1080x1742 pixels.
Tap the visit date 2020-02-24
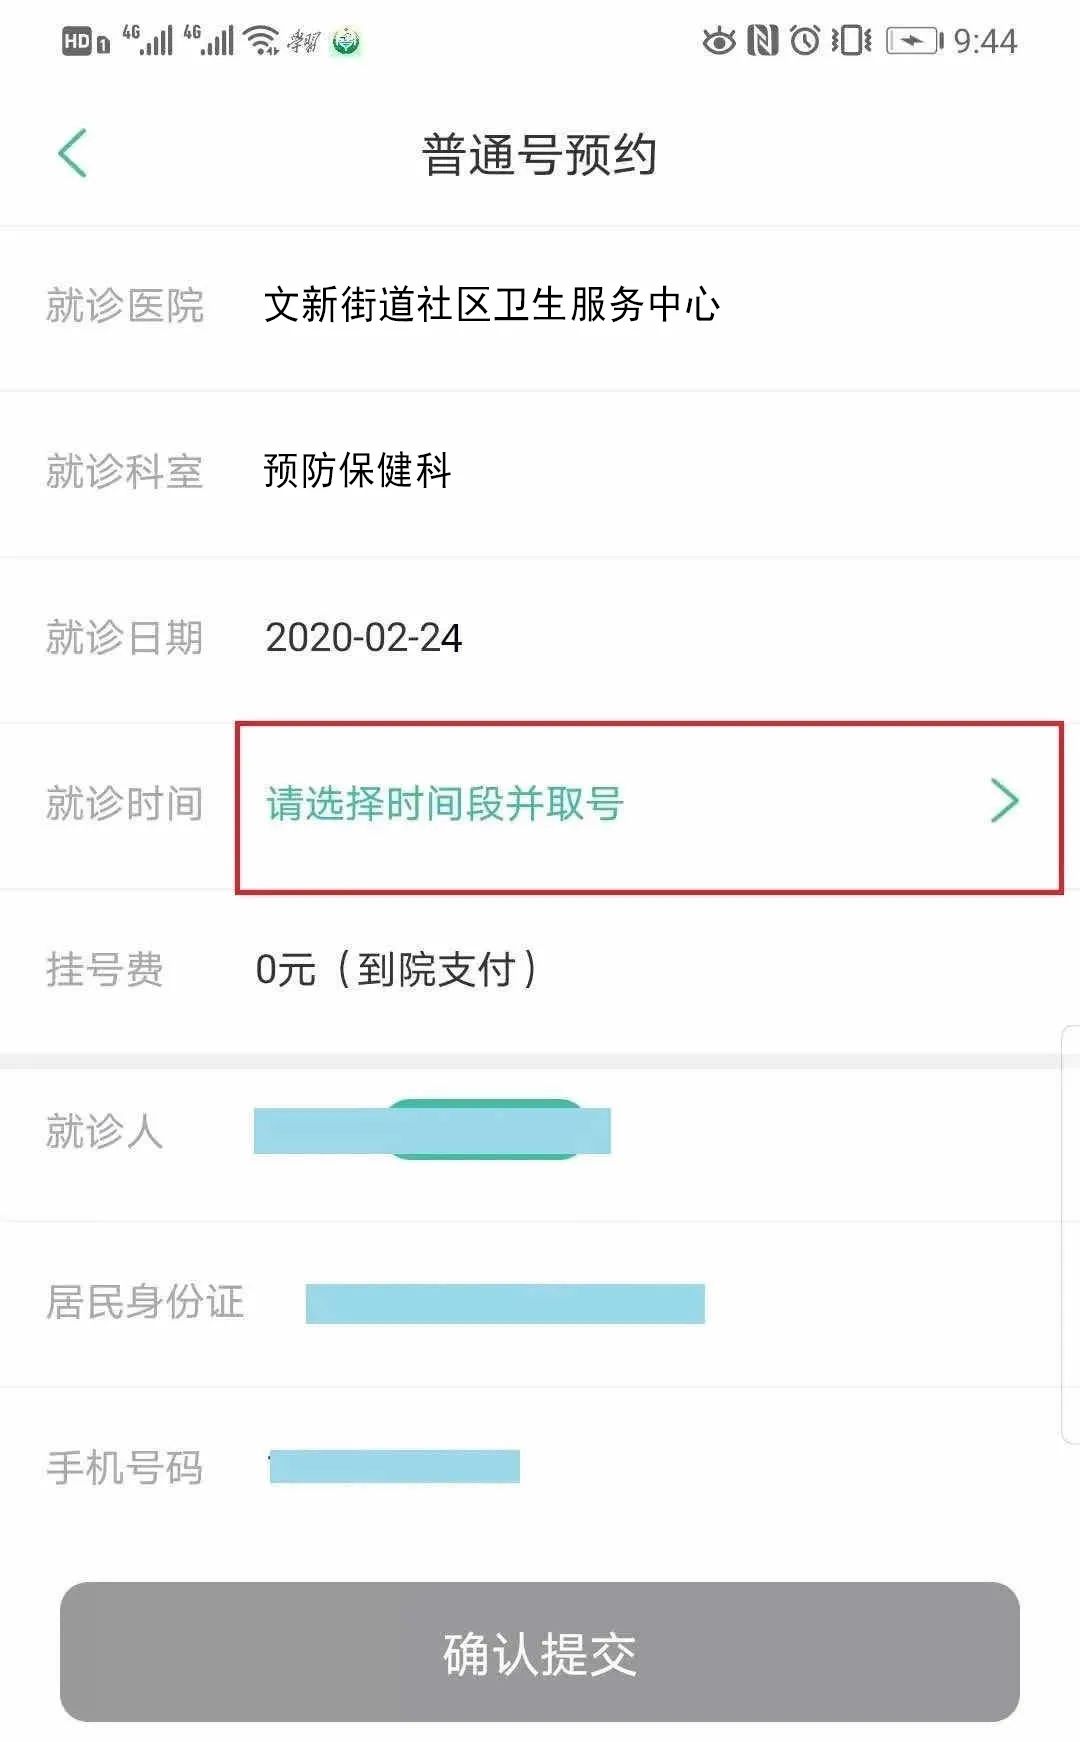tap(363, 638)
